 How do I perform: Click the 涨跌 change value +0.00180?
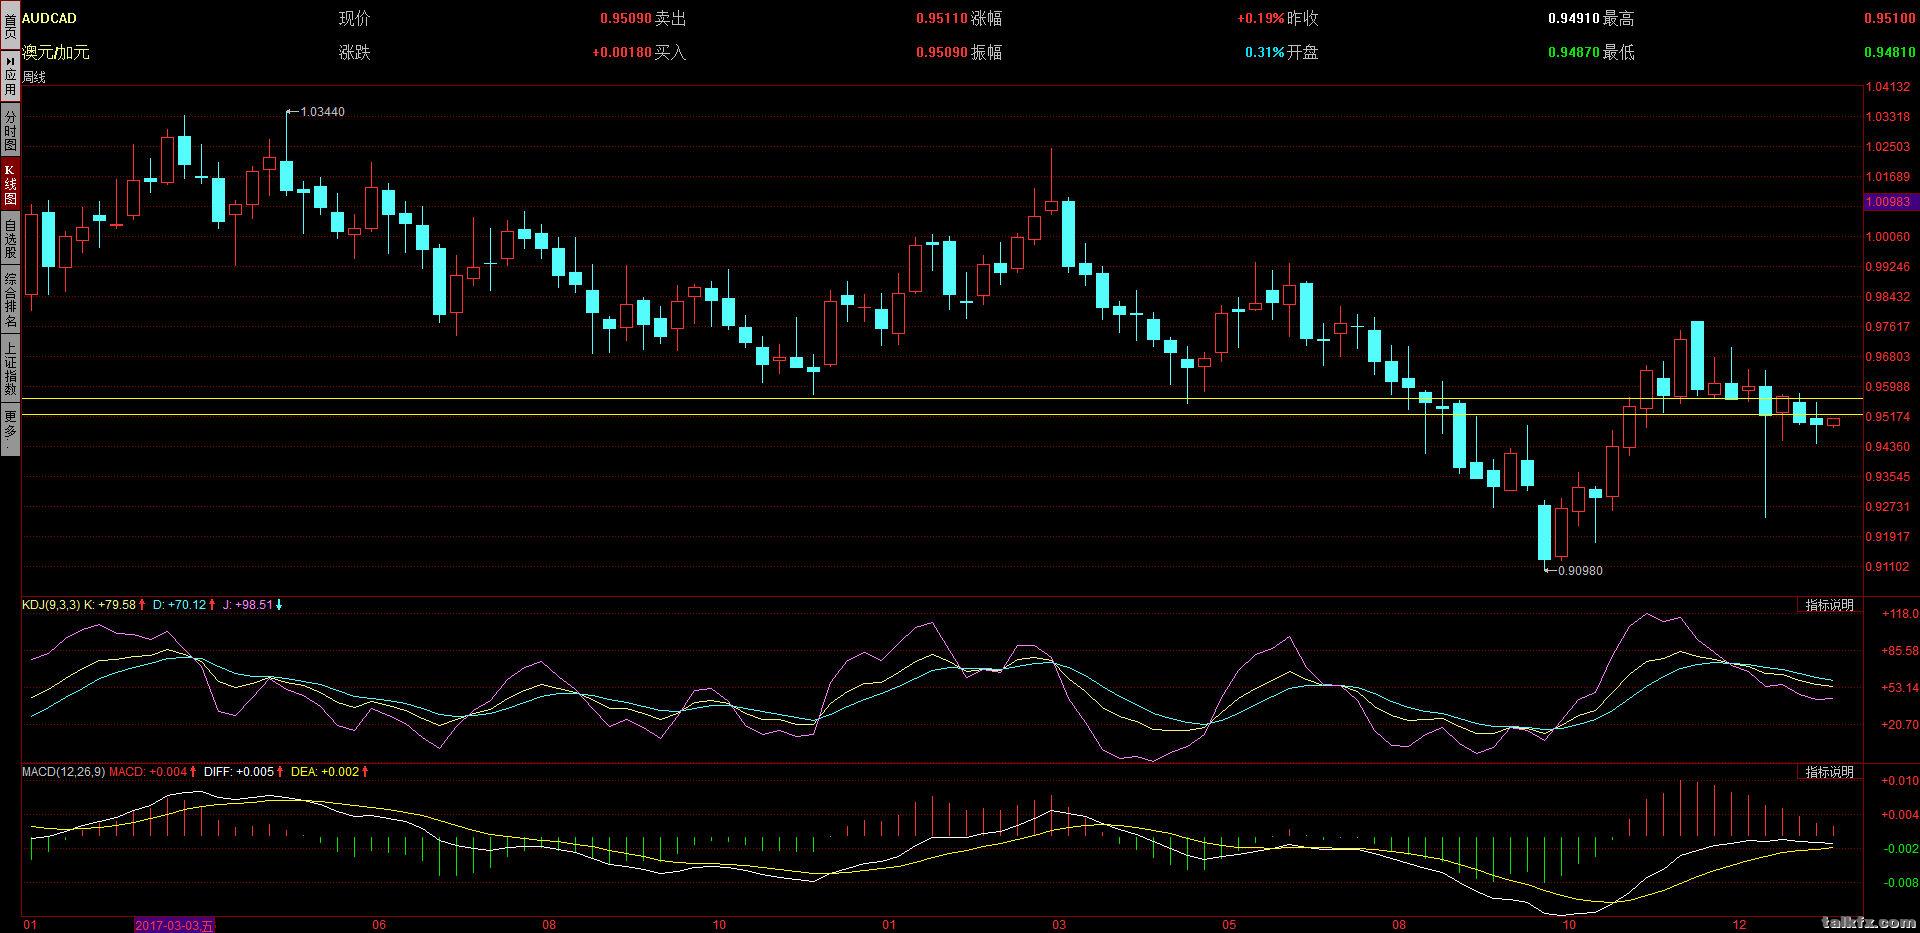coord(621,52)
